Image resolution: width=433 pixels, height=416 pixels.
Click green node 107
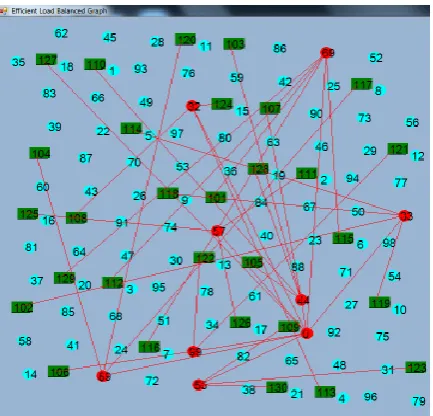(270, 109)
